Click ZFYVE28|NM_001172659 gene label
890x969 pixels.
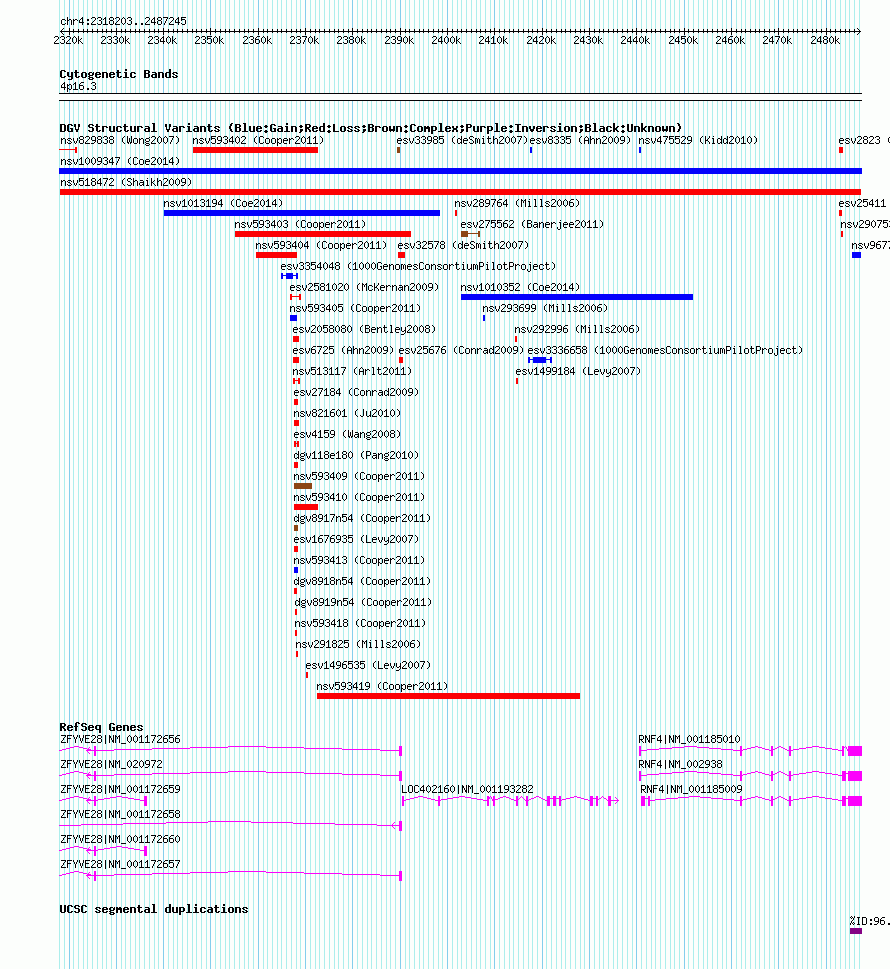coord(121,789)
